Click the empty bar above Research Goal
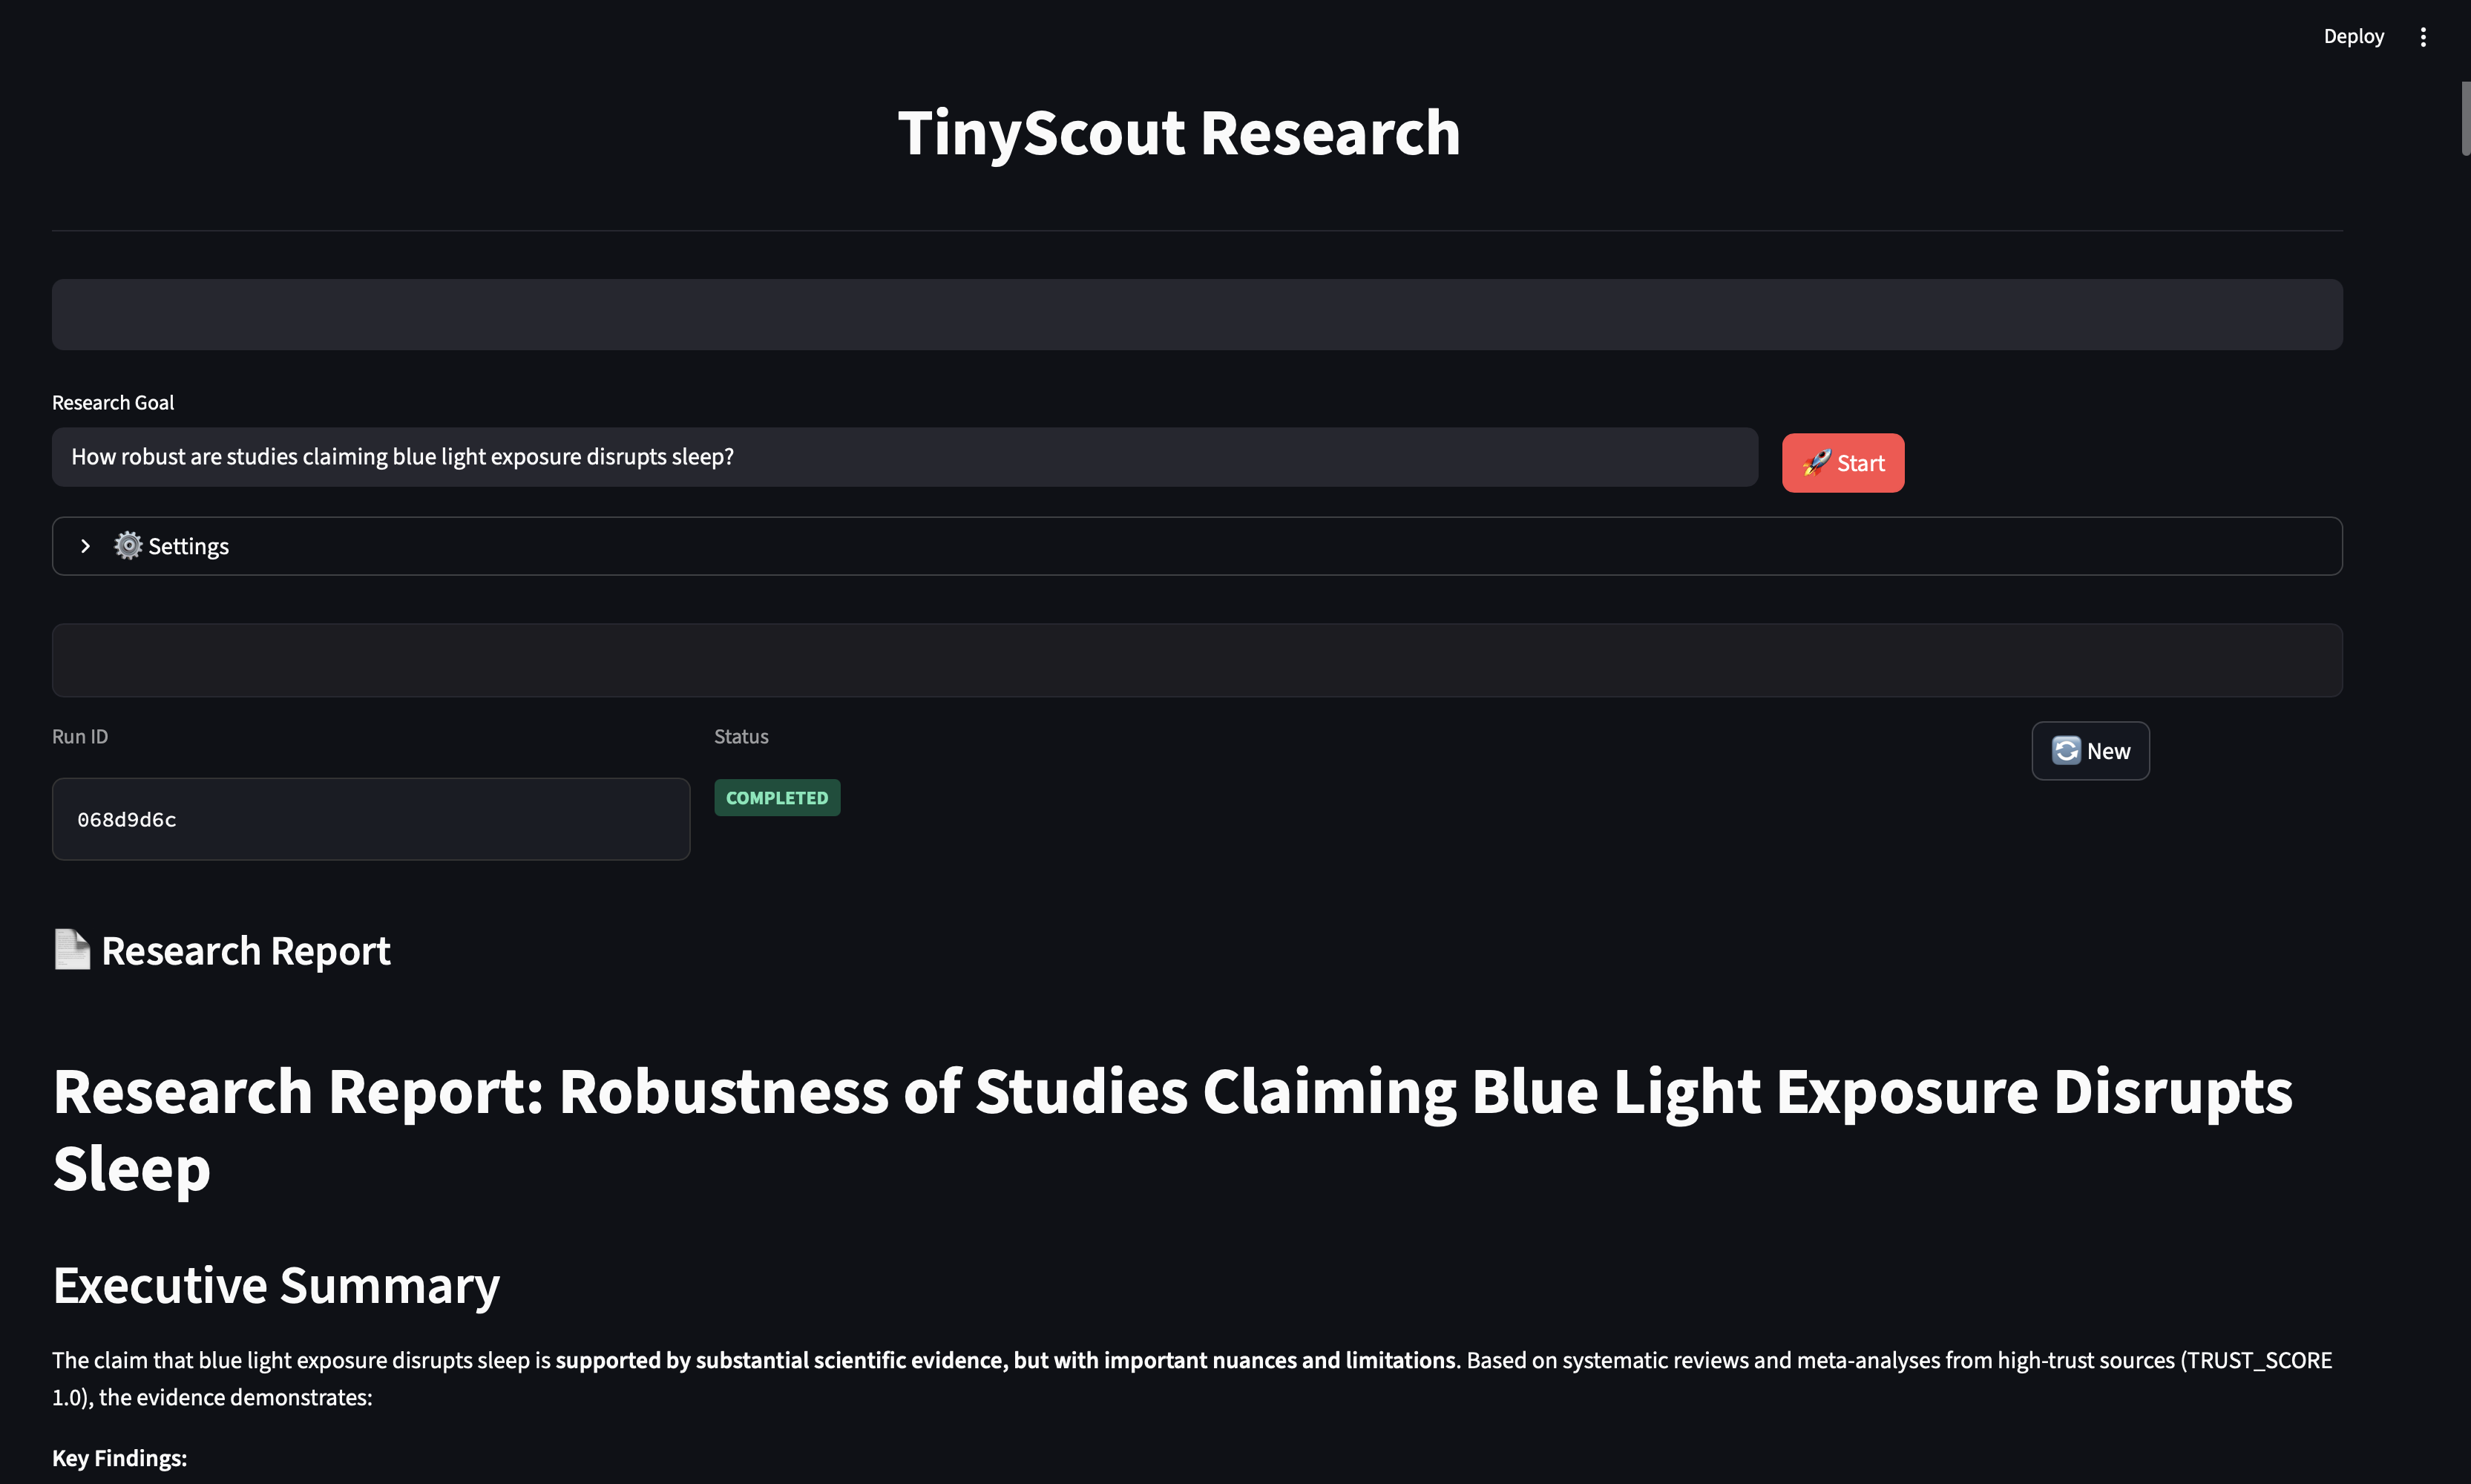This screenshot has width=2471, height=1484. 1196,314
